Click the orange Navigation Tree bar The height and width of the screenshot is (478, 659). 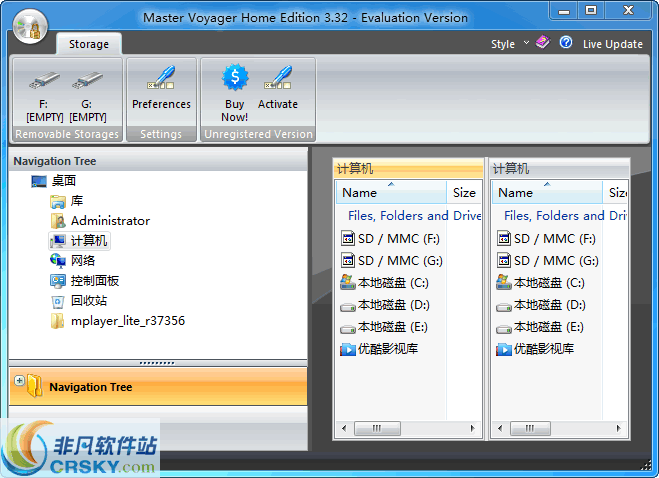[158, 387]
